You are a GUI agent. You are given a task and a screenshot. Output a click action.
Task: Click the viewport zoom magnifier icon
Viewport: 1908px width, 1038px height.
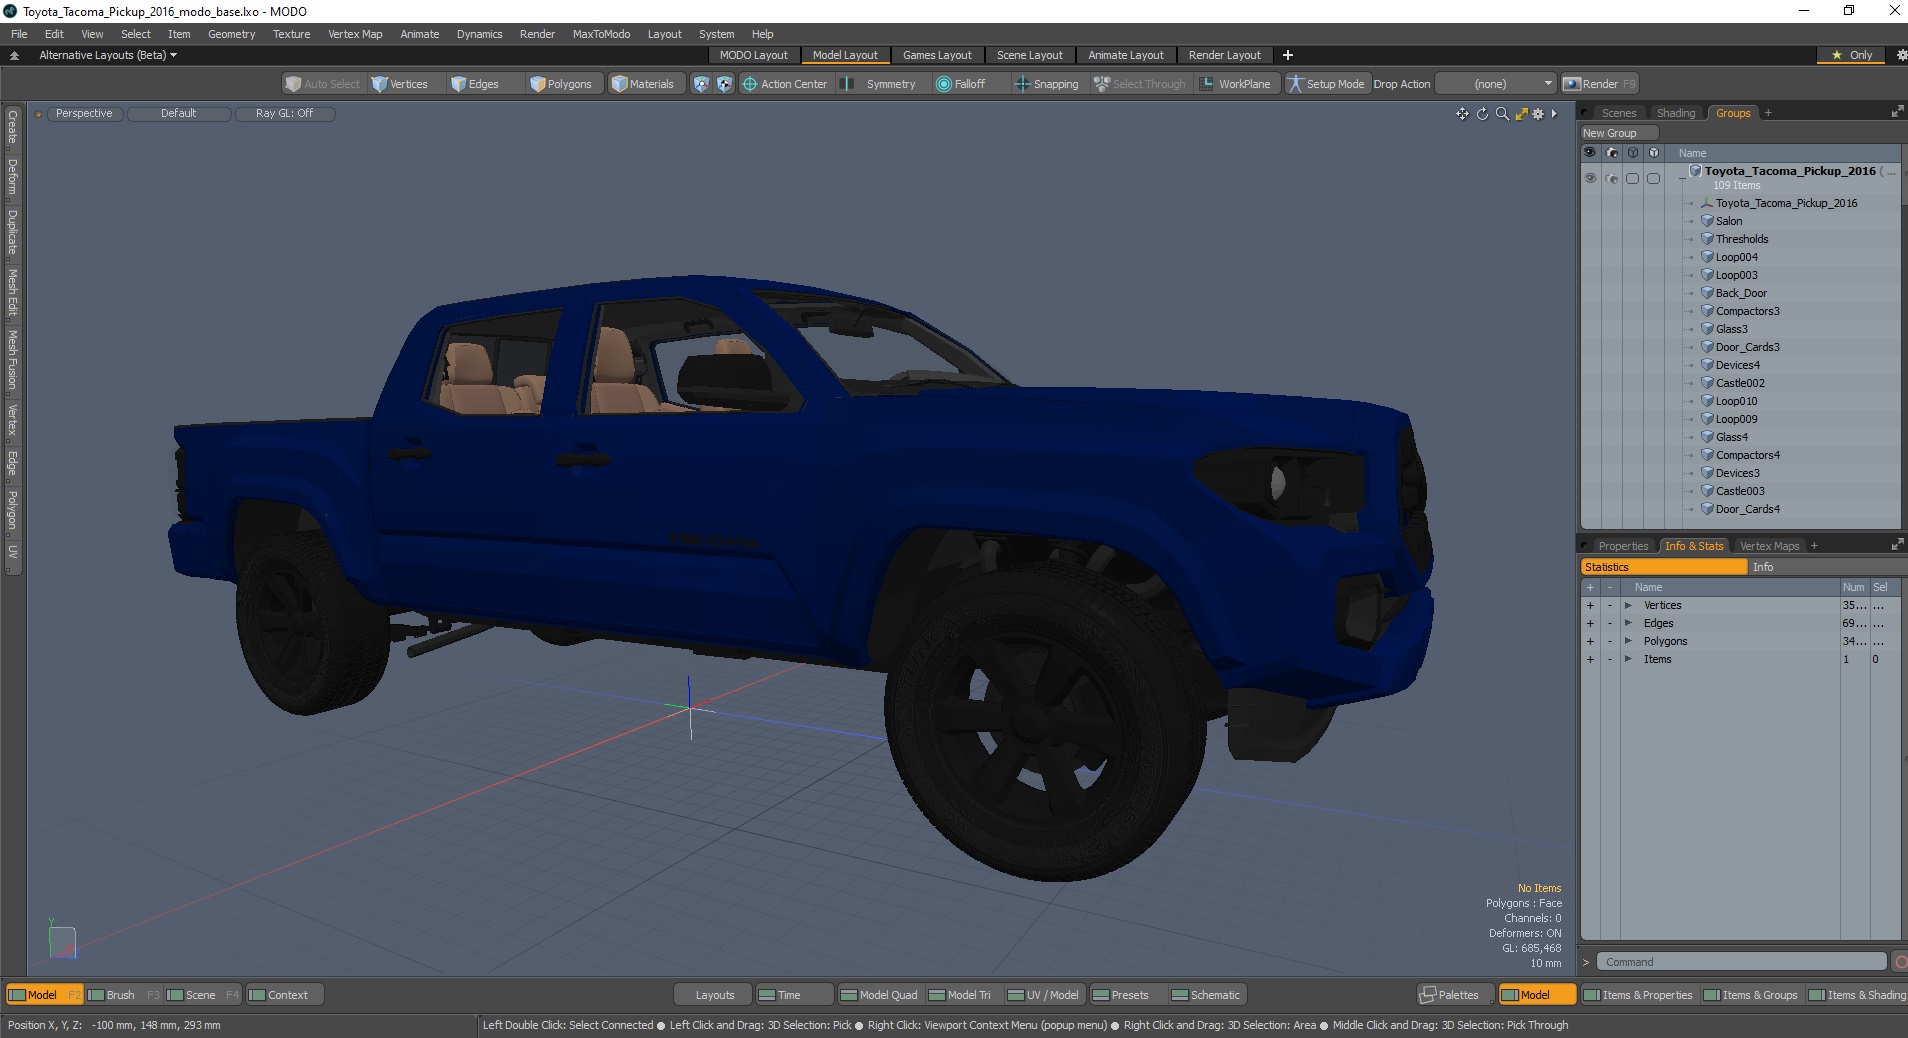(x=1501, y=114)
